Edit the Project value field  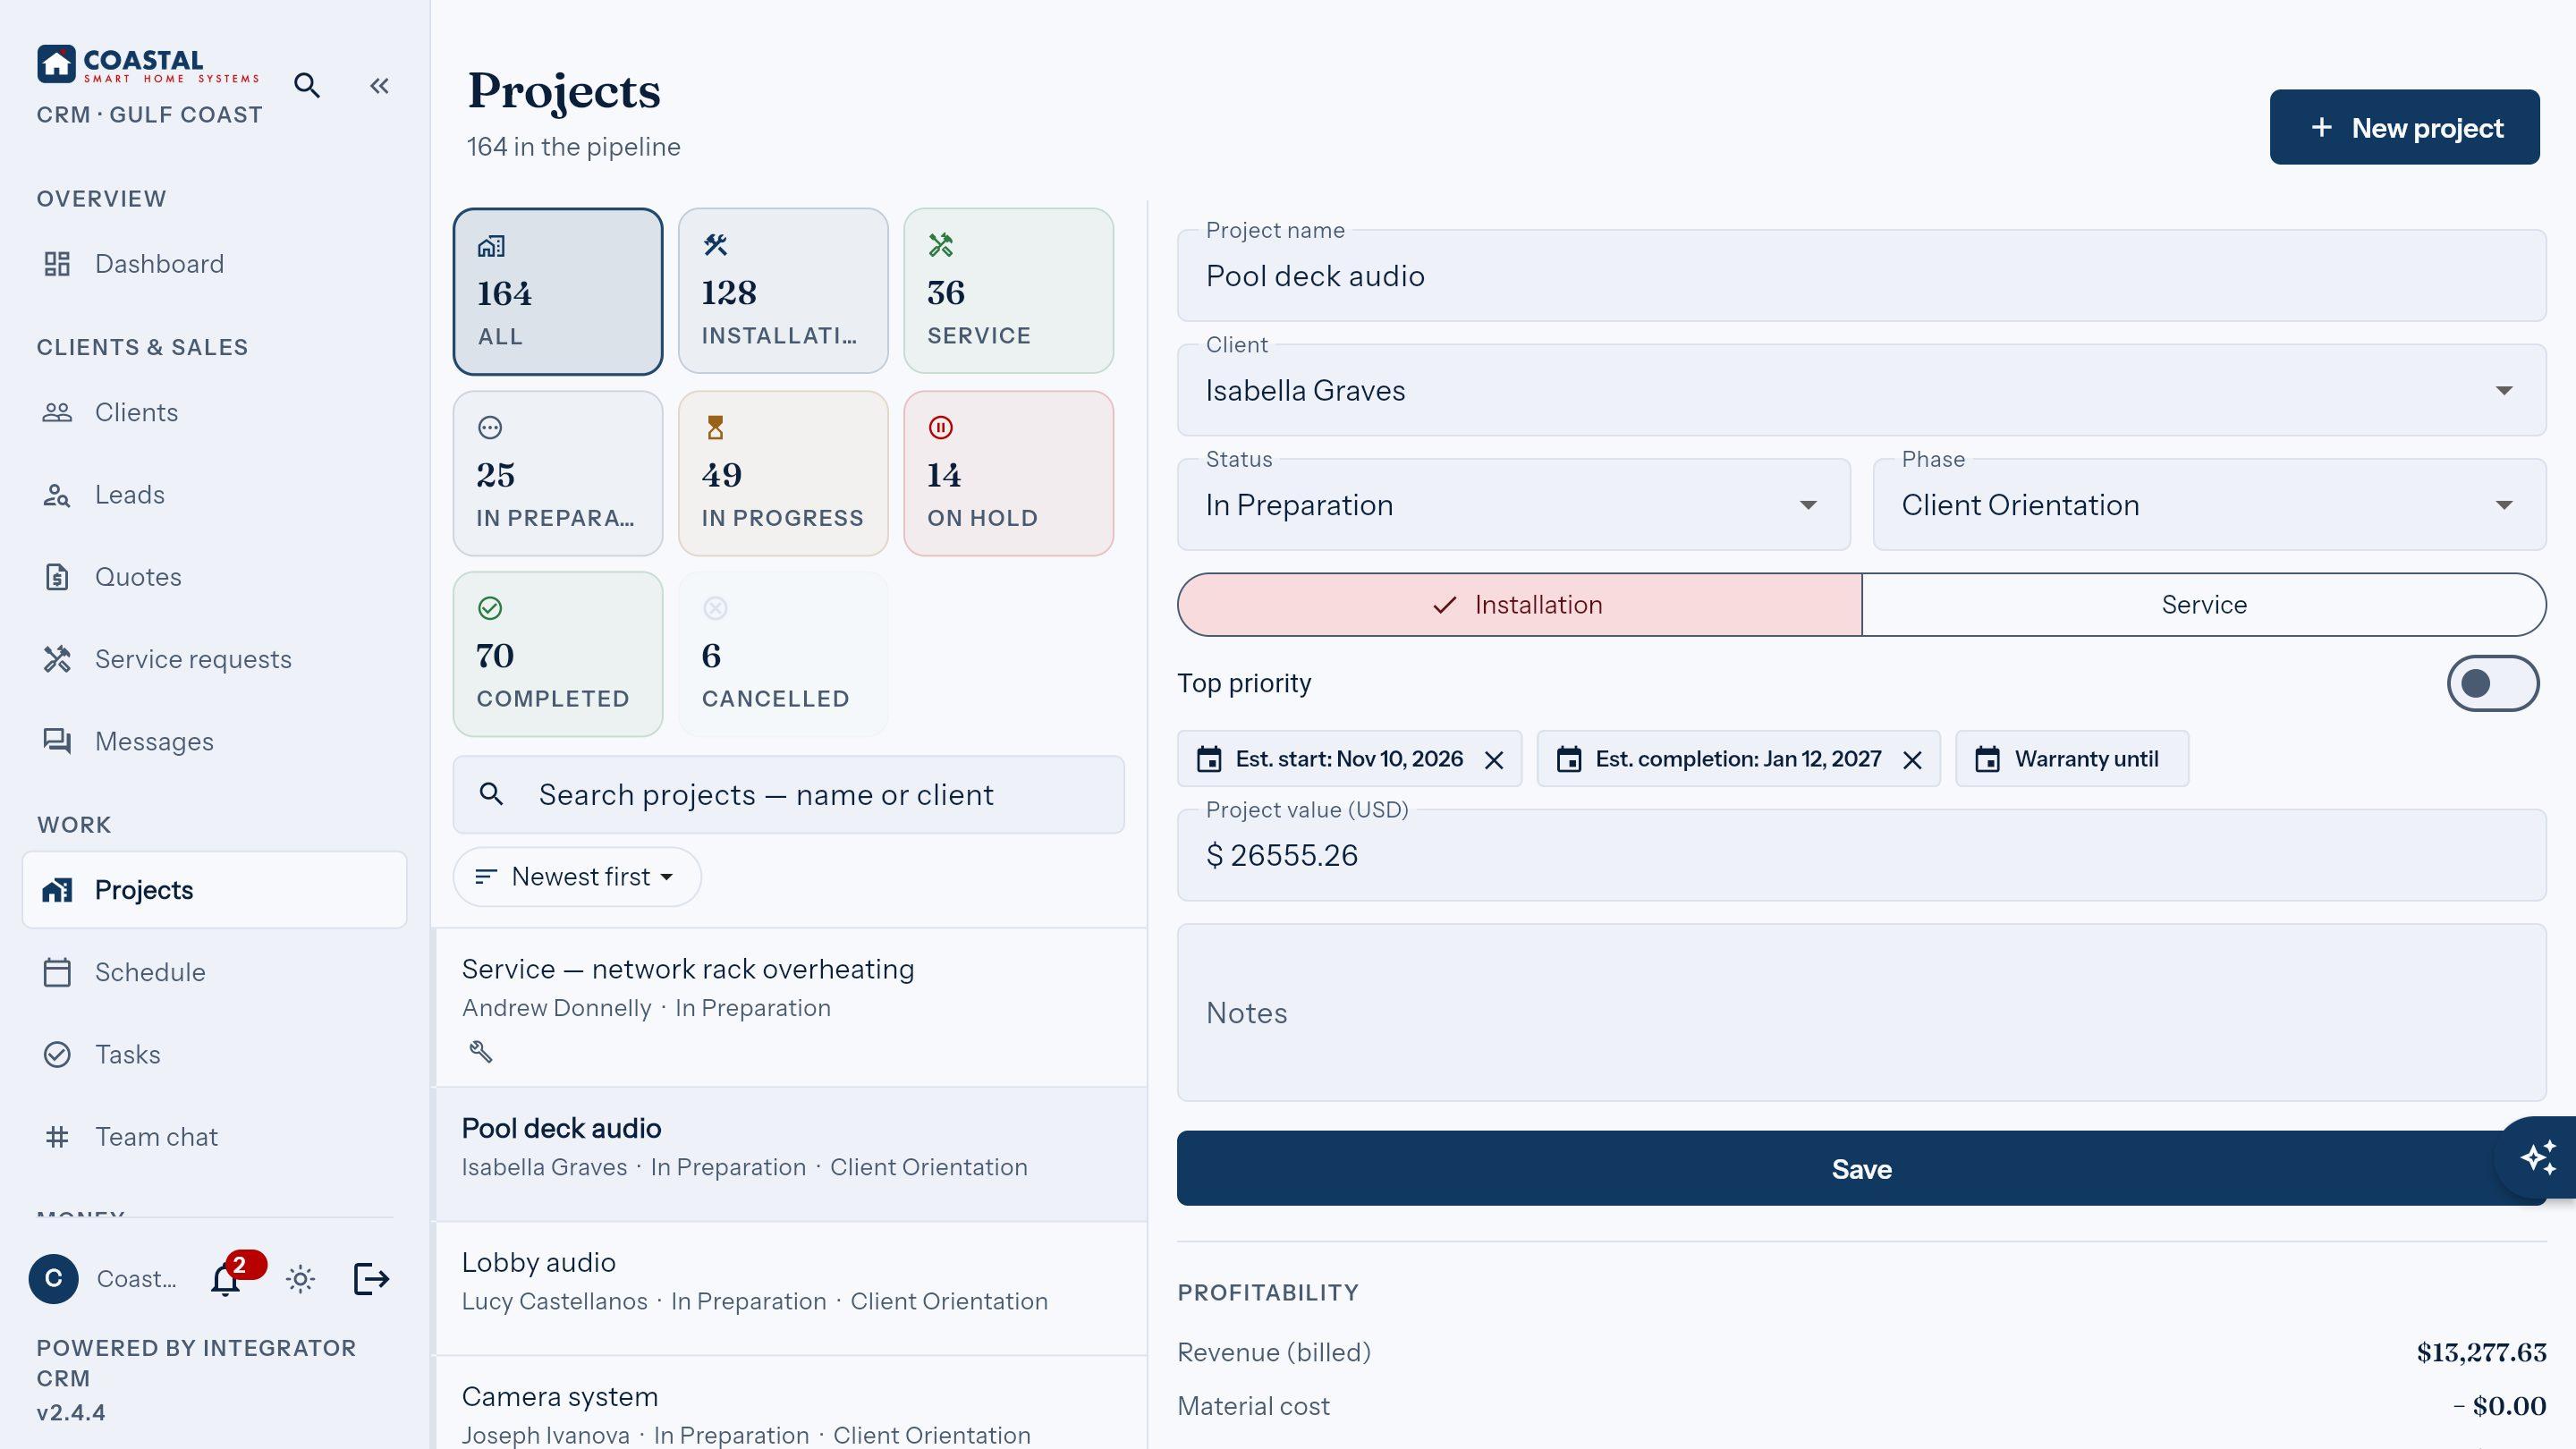[1861, 855]
